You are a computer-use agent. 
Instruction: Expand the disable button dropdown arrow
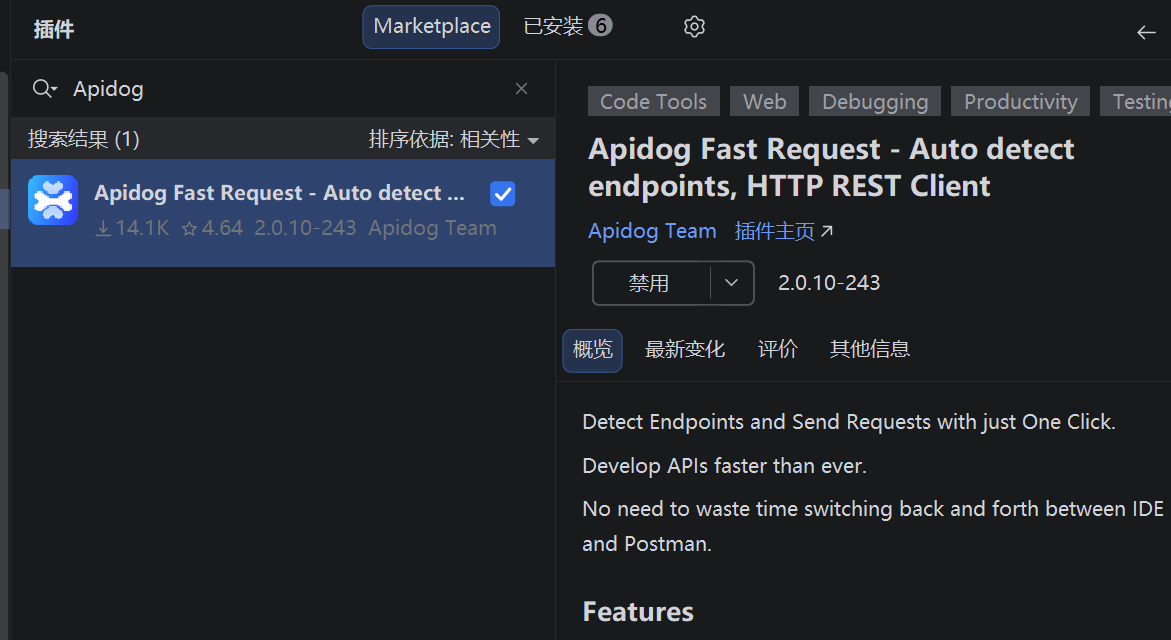731,283
